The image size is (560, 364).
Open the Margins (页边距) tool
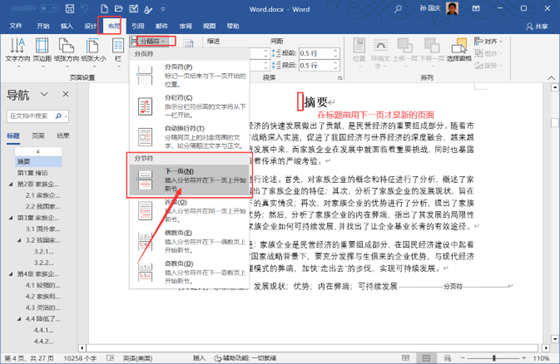(42, 52)
